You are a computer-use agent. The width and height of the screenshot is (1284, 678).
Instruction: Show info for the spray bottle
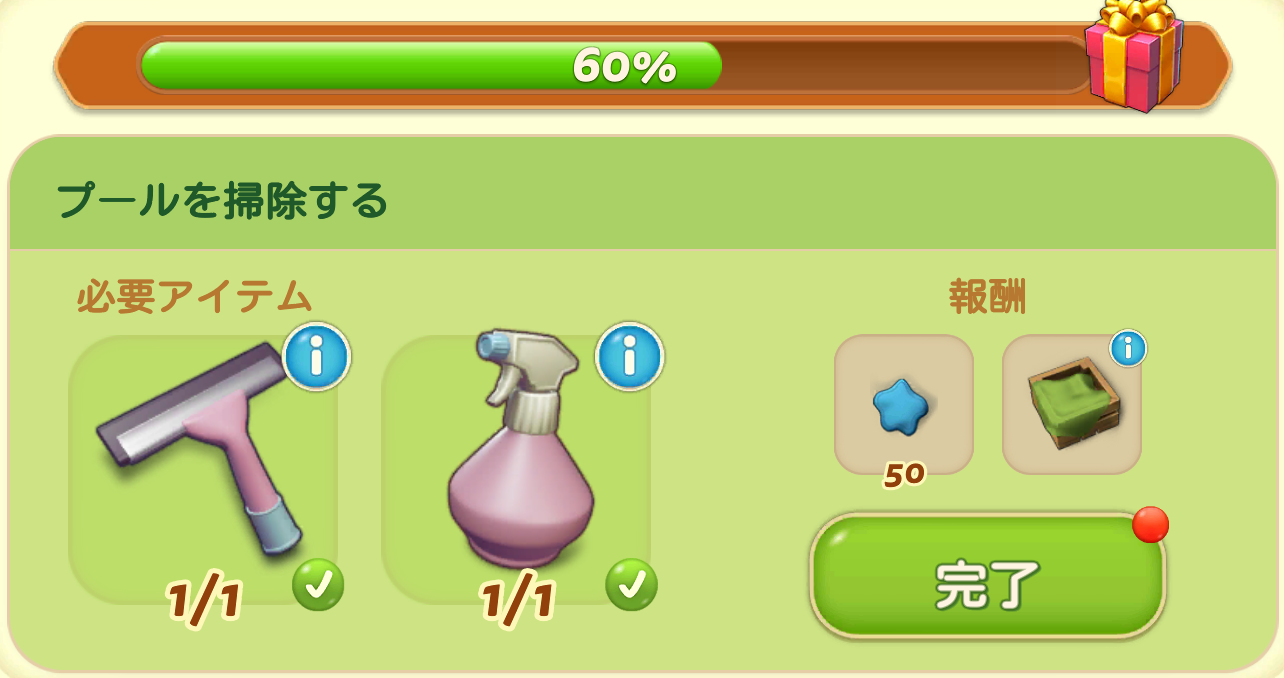(630, 356)
